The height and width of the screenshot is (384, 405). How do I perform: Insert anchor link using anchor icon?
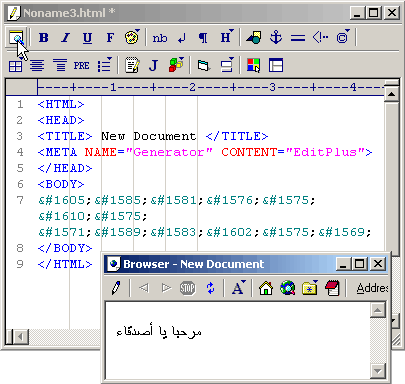276,37
